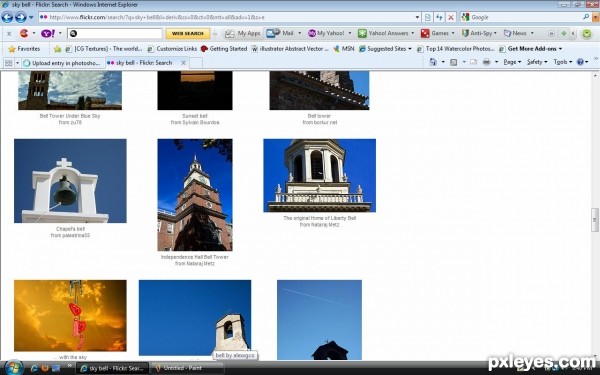Open Independence Hall Bell Tower thumbnail
Image resolution: width=600 pixels, height=375 pixels.
pyautogui.click(x=195, y=195)
